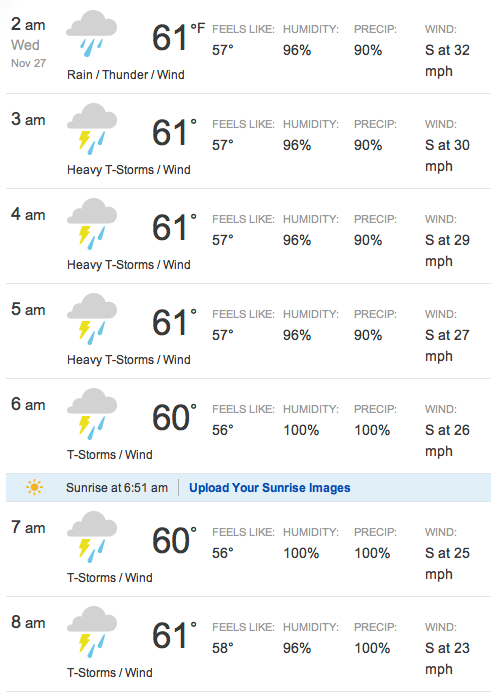Click the 2 am rain cloud icon
497x692 pixels.
(91, 34)
